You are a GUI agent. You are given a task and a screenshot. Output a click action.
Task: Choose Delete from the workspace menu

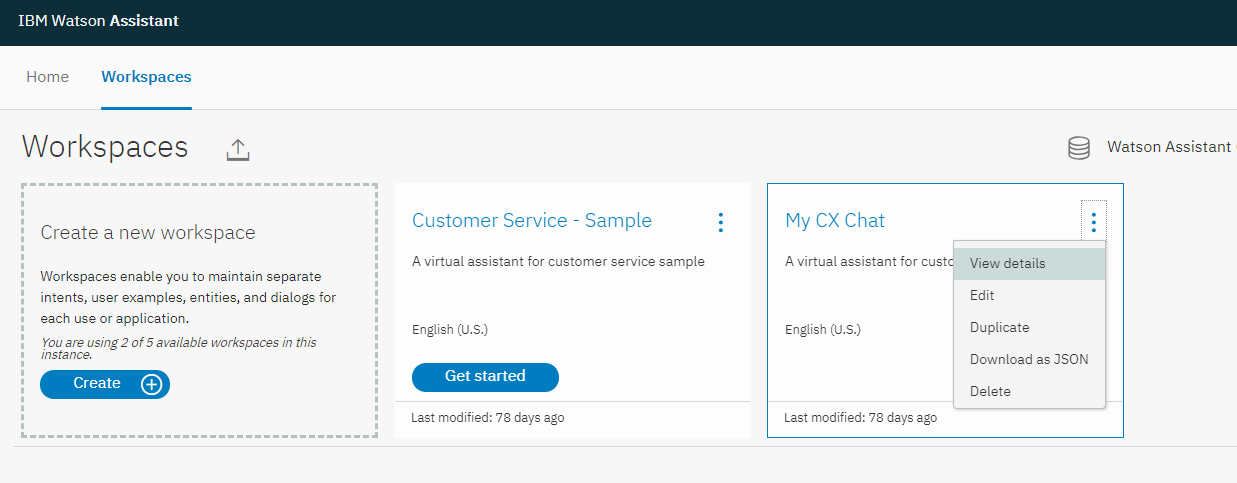[x=1029, y=392]
